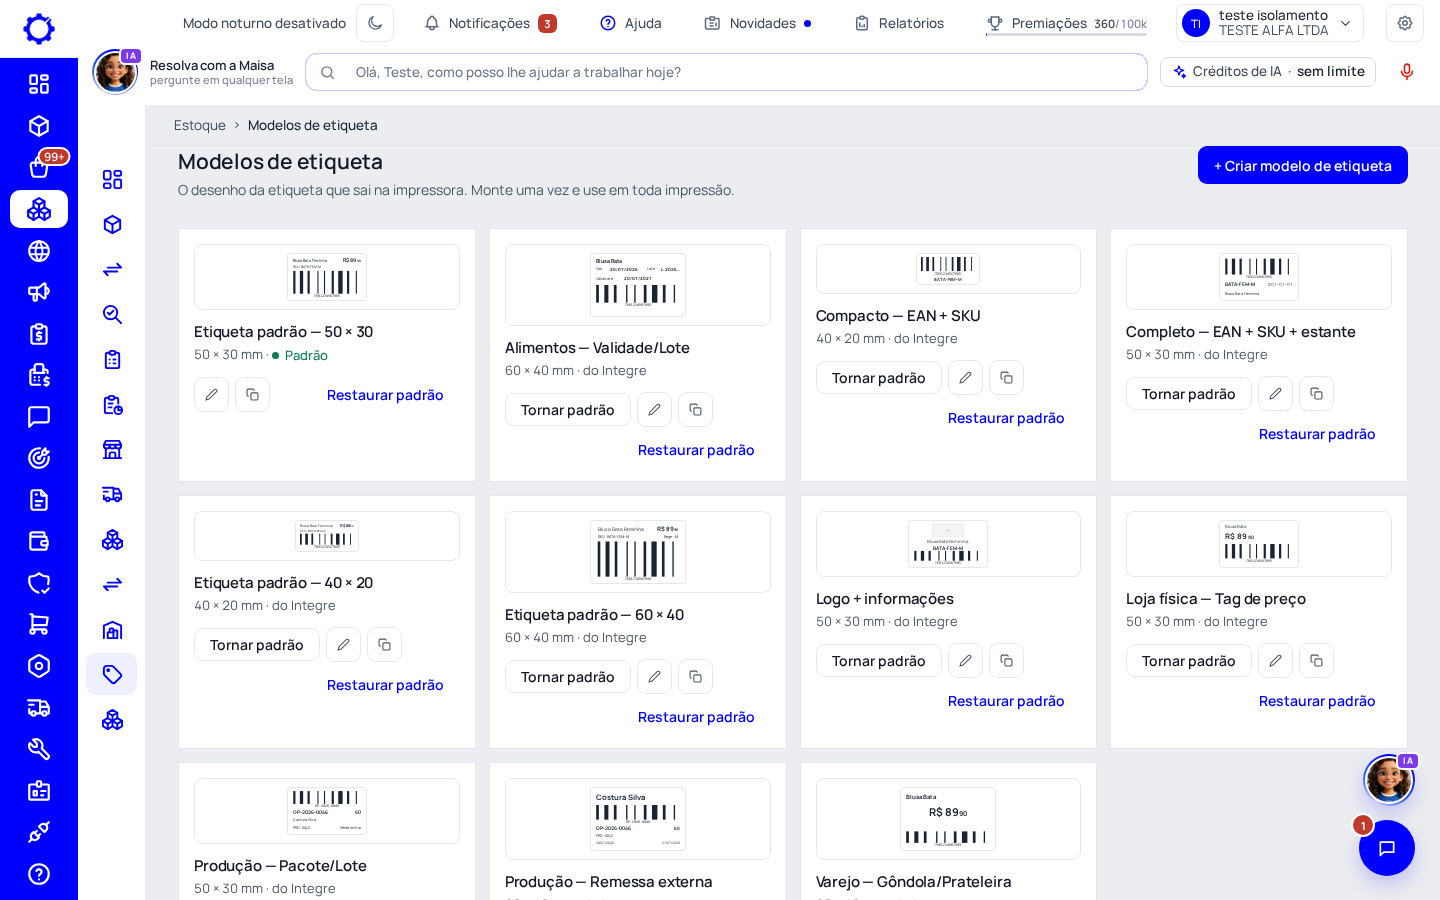Click Criar modelo de etiqueta button
This screenshot has height=900, width=1440.
point(1303,166)
